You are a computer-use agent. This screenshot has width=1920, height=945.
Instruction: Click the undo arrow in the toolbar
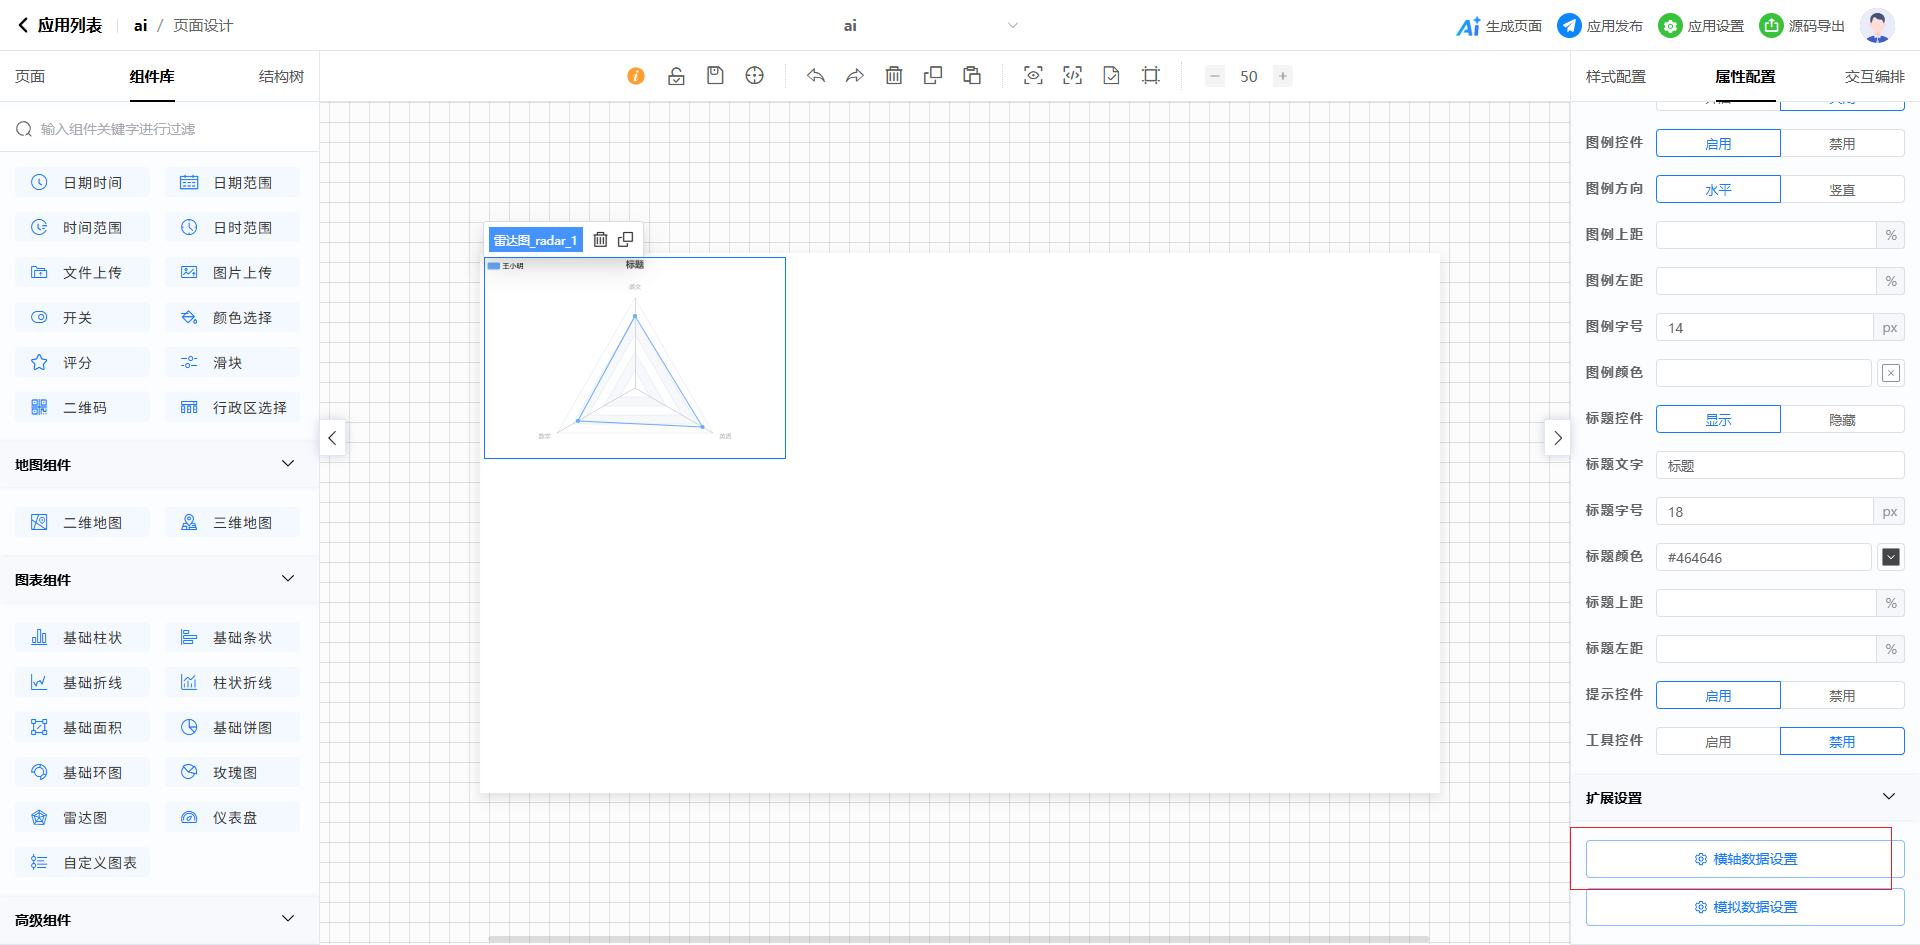(x=816, y=76)
